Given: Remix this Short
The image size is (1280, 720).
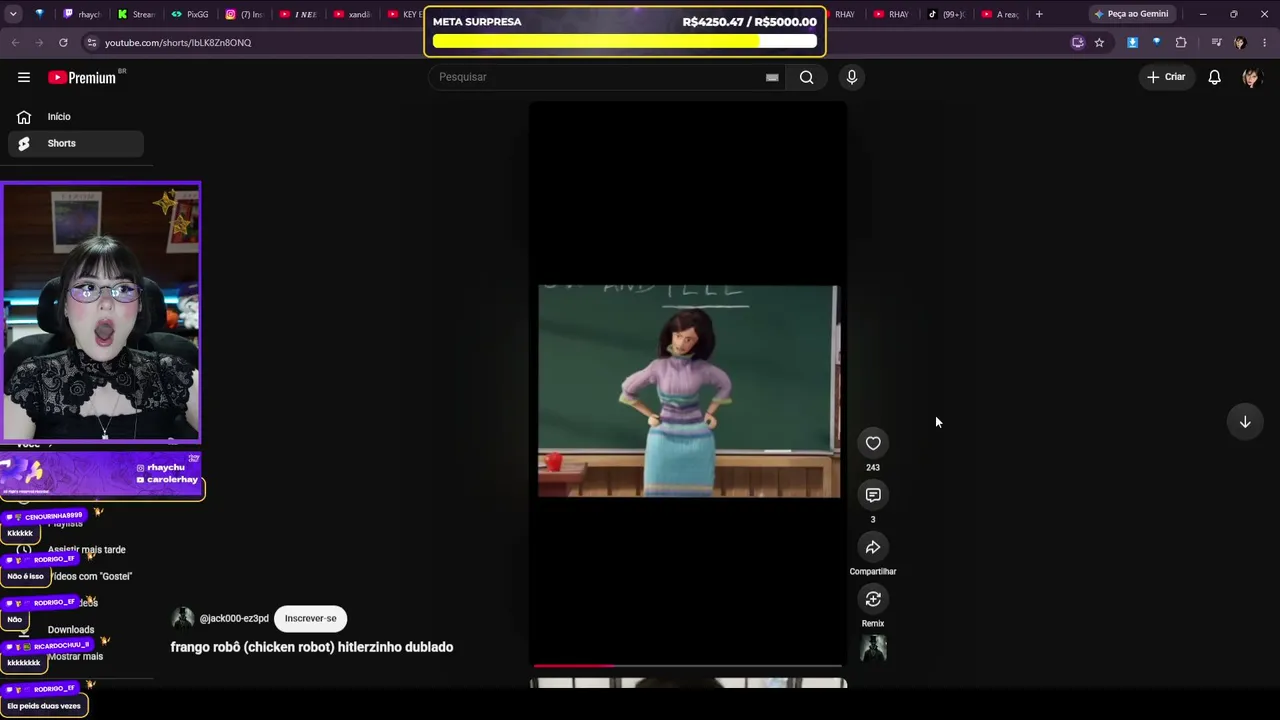Looking at the screenshot, I should click(873, 599).
